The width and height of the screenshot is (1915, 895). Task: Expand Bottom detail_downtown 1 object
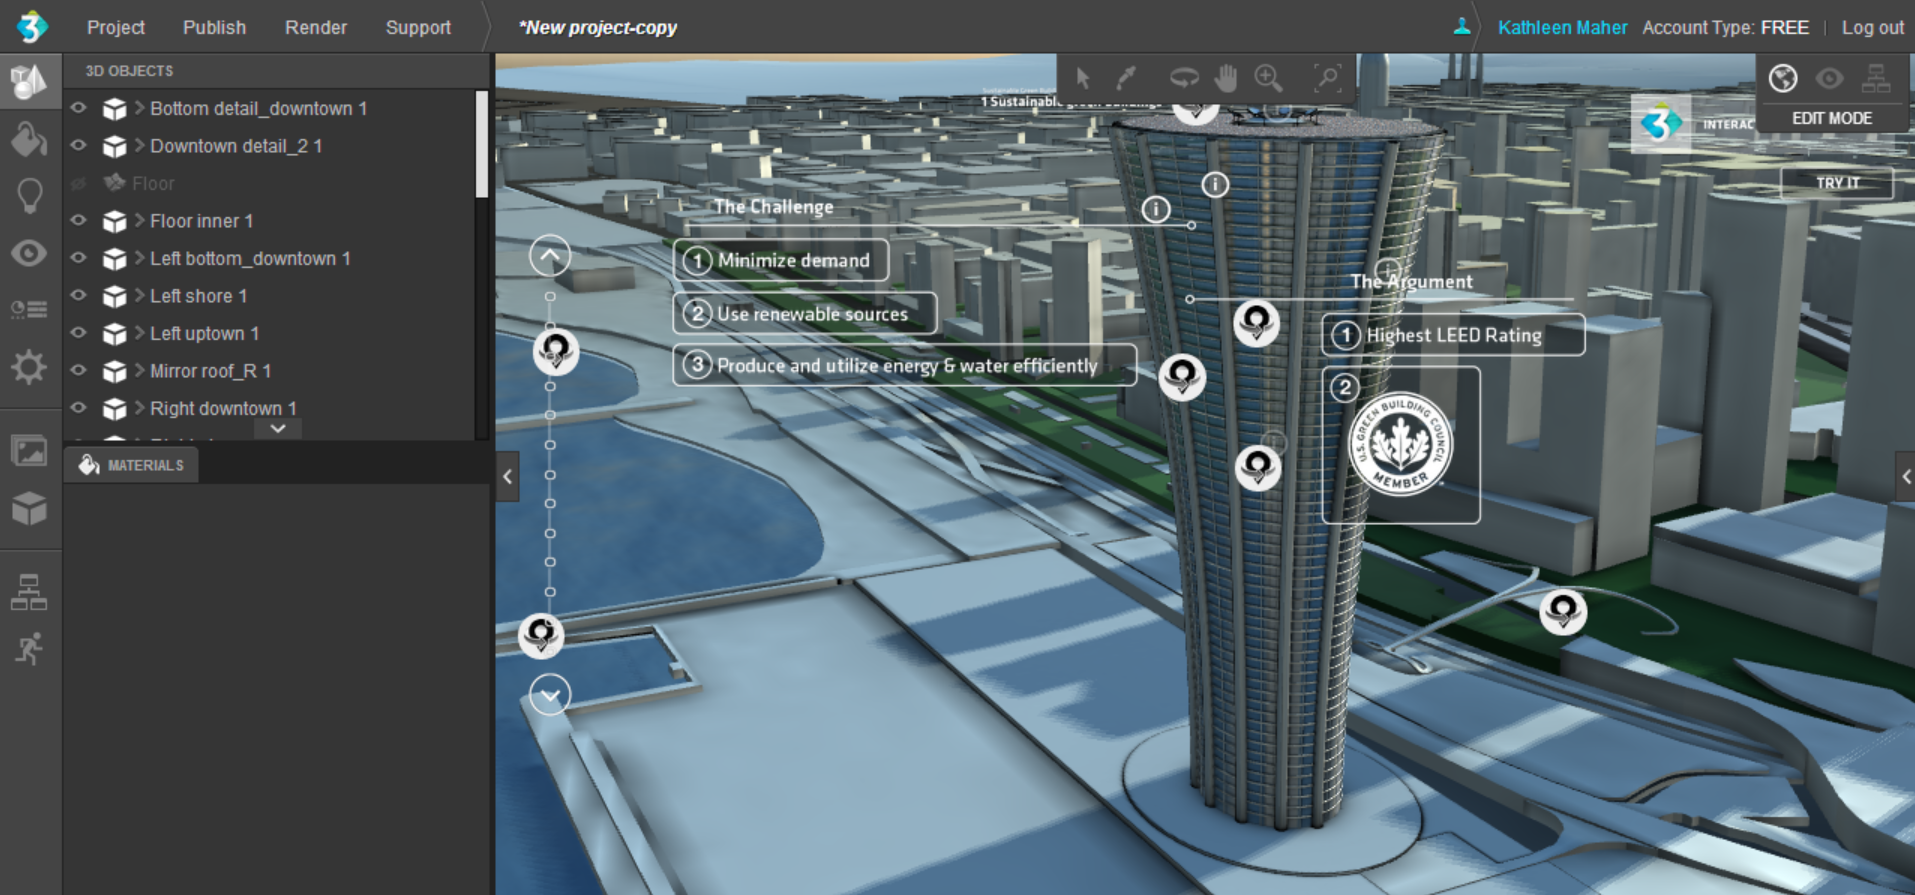(x=140, y=108)
